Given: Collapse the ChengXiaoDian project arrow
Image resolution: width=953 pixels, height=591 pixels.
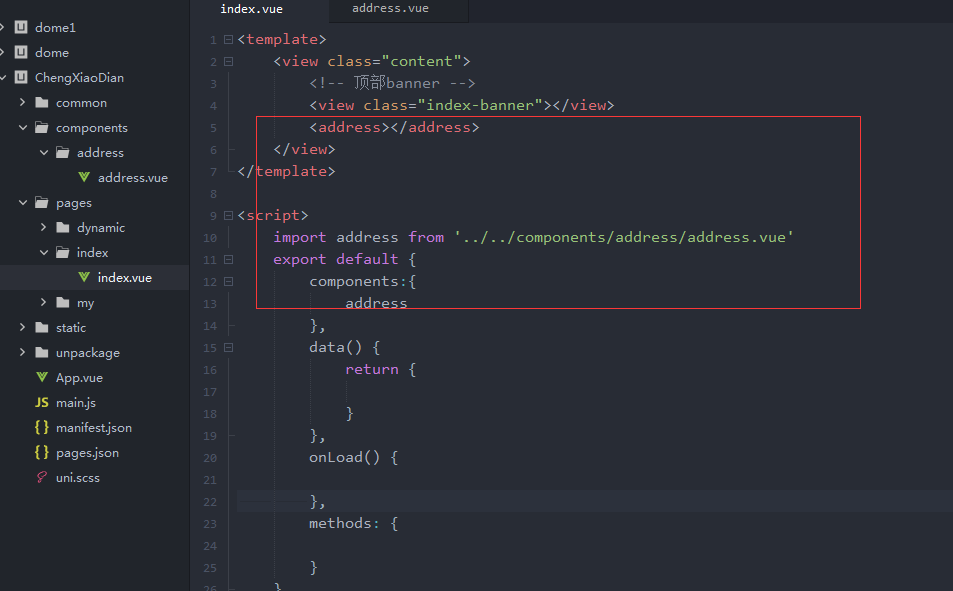Looking at the screenshot, I should tap(3, 77).
